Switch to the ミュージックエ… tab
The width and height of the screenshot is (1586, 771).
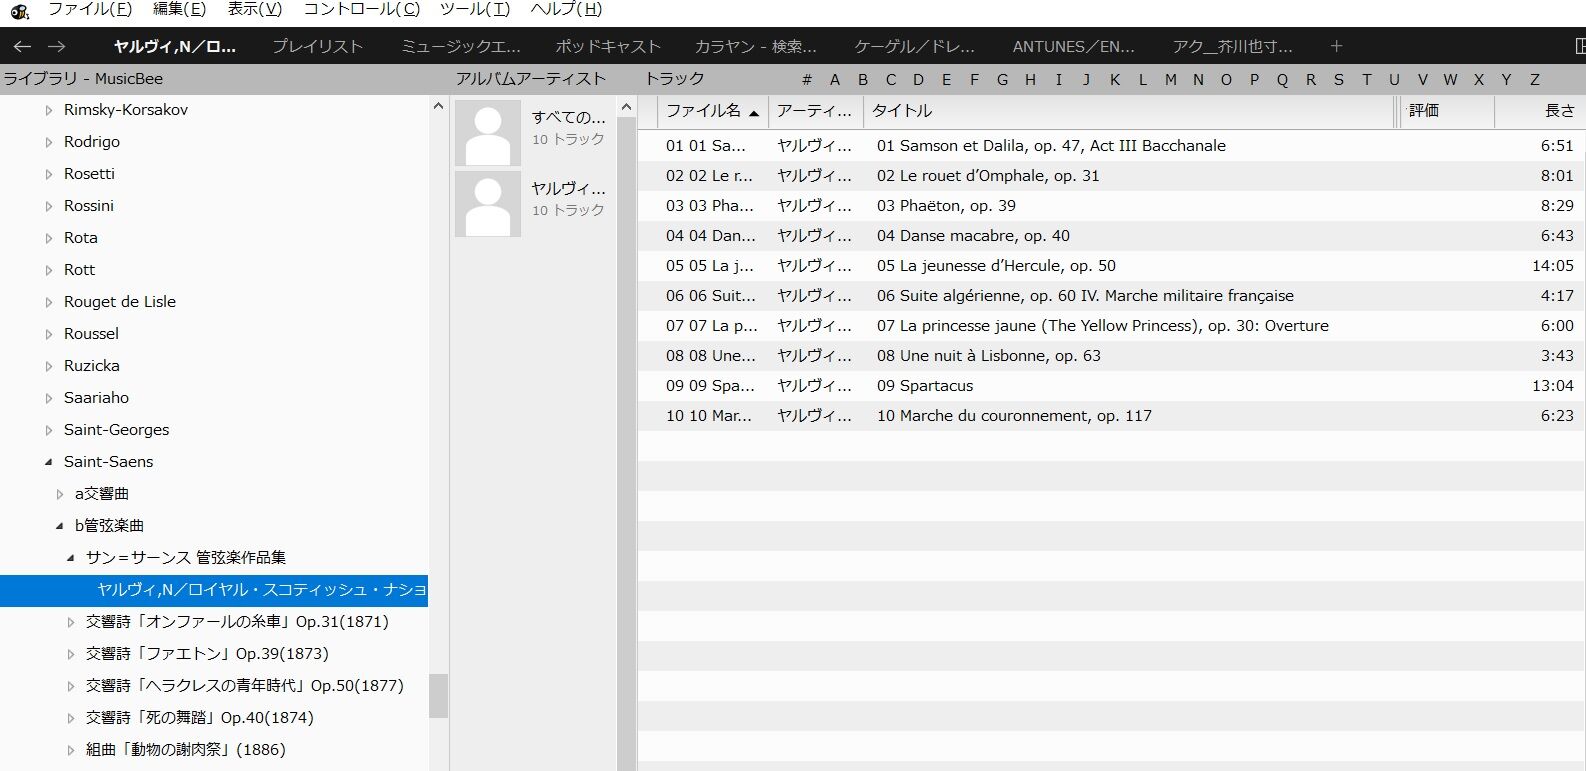point(460,46)
